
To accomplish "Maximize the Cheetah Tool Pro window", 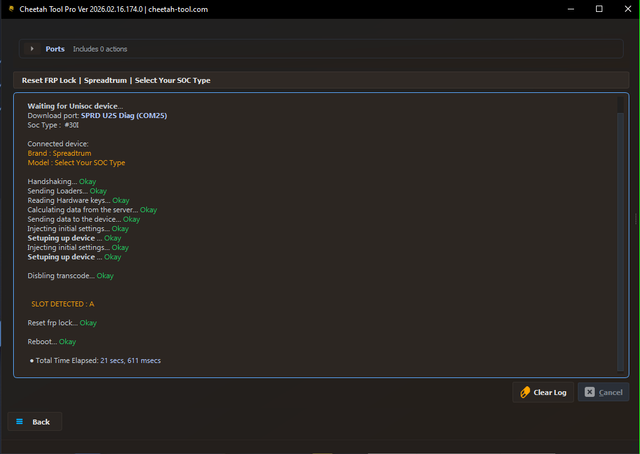I will (x=599, y=9).
